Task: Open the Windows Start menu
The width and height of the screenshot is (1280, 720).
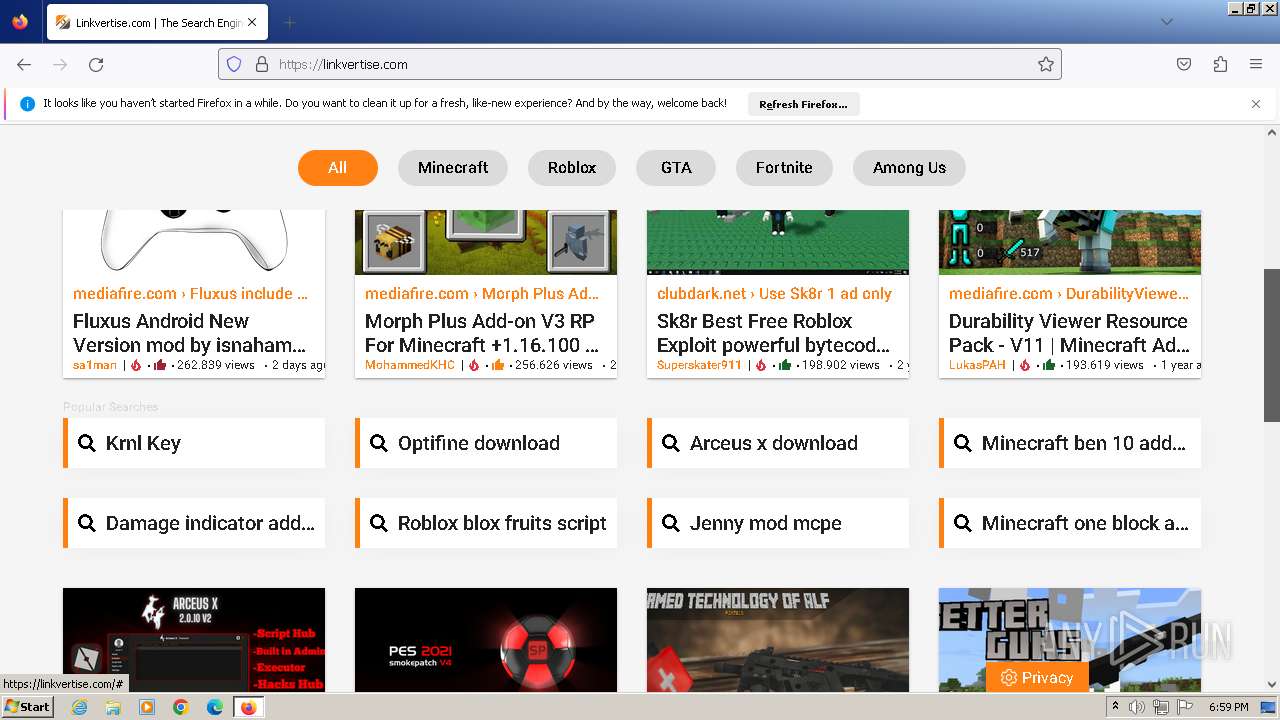Action: (x=28, y=707)
